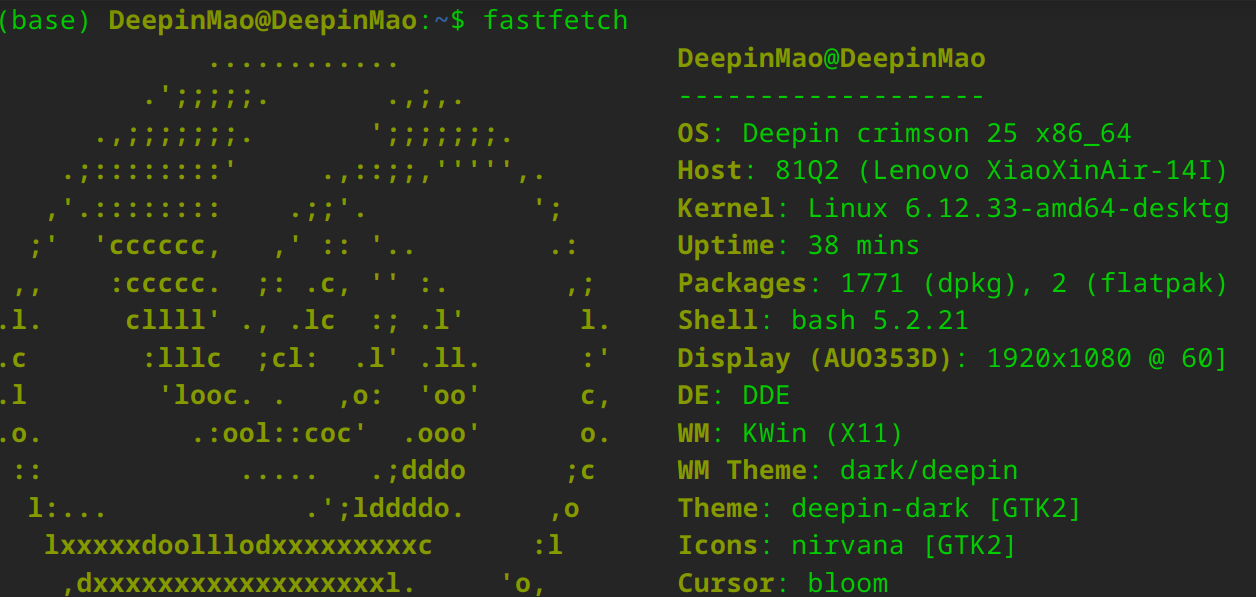Image resolution: width=1256 pixels, height=597 pixels.
Task: Select the "Deepin crimson 25 x86_64" value
Action: (937, 133)
